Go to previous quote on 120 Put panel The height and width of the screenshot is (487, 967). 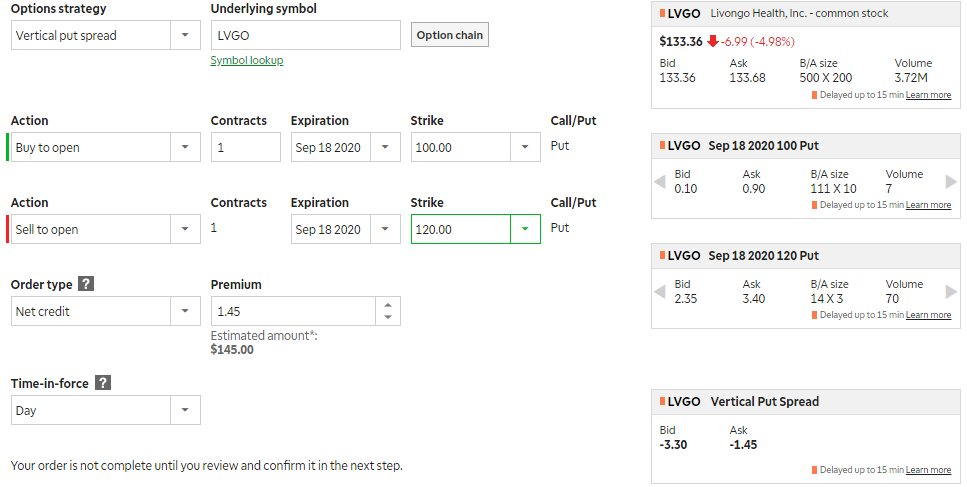coord(659,292)
